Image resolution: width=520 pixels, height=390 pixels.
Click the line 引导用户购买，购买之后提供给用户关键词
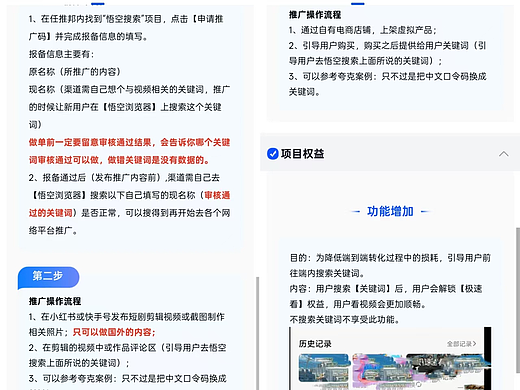pos(387,45)
